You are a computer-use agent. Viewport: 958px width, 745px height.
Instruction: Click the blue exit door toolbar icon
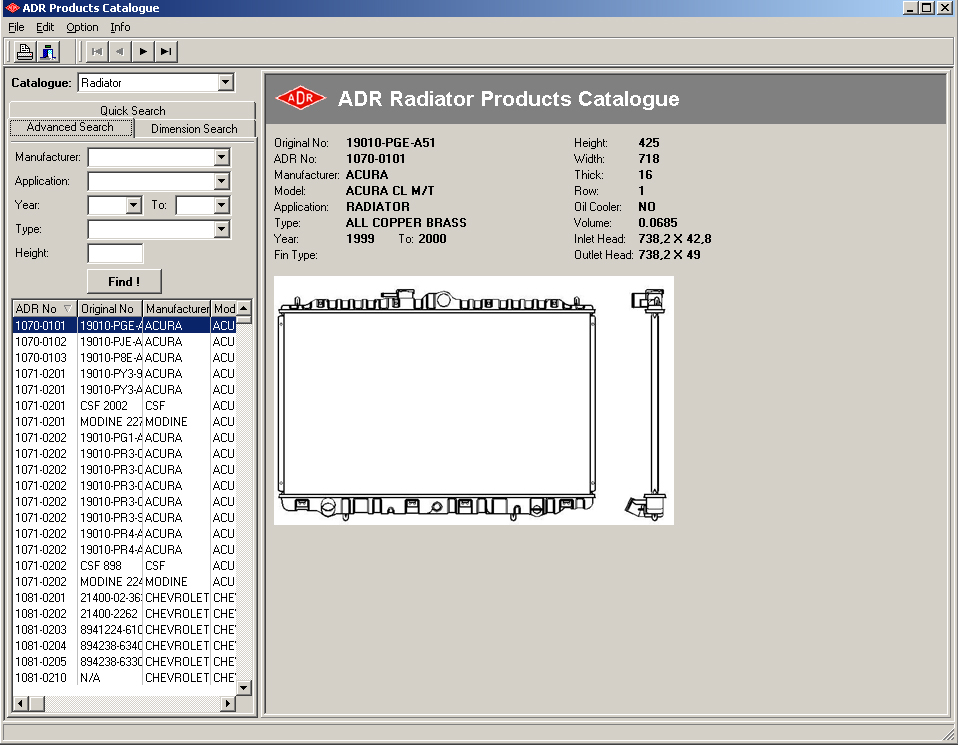tap(48, 51)
